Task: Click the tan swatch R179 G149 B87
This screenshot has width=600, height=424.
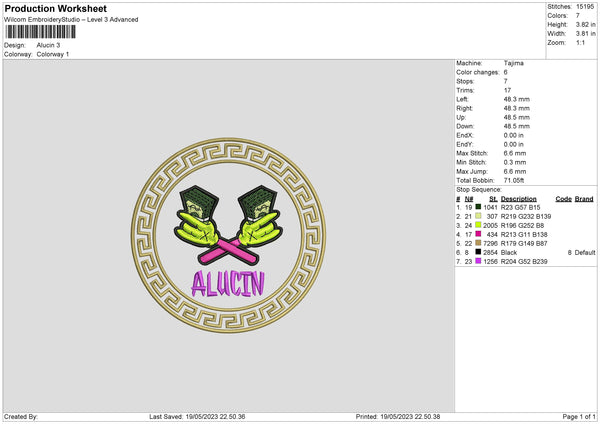Action: point(478,243)
